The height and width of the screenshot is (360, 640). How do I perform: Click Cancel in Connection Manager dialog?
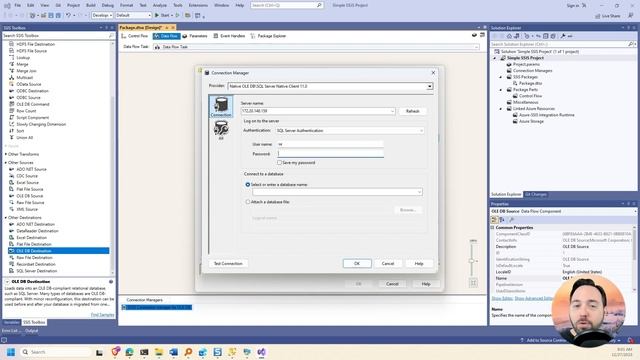pos(388,264)
